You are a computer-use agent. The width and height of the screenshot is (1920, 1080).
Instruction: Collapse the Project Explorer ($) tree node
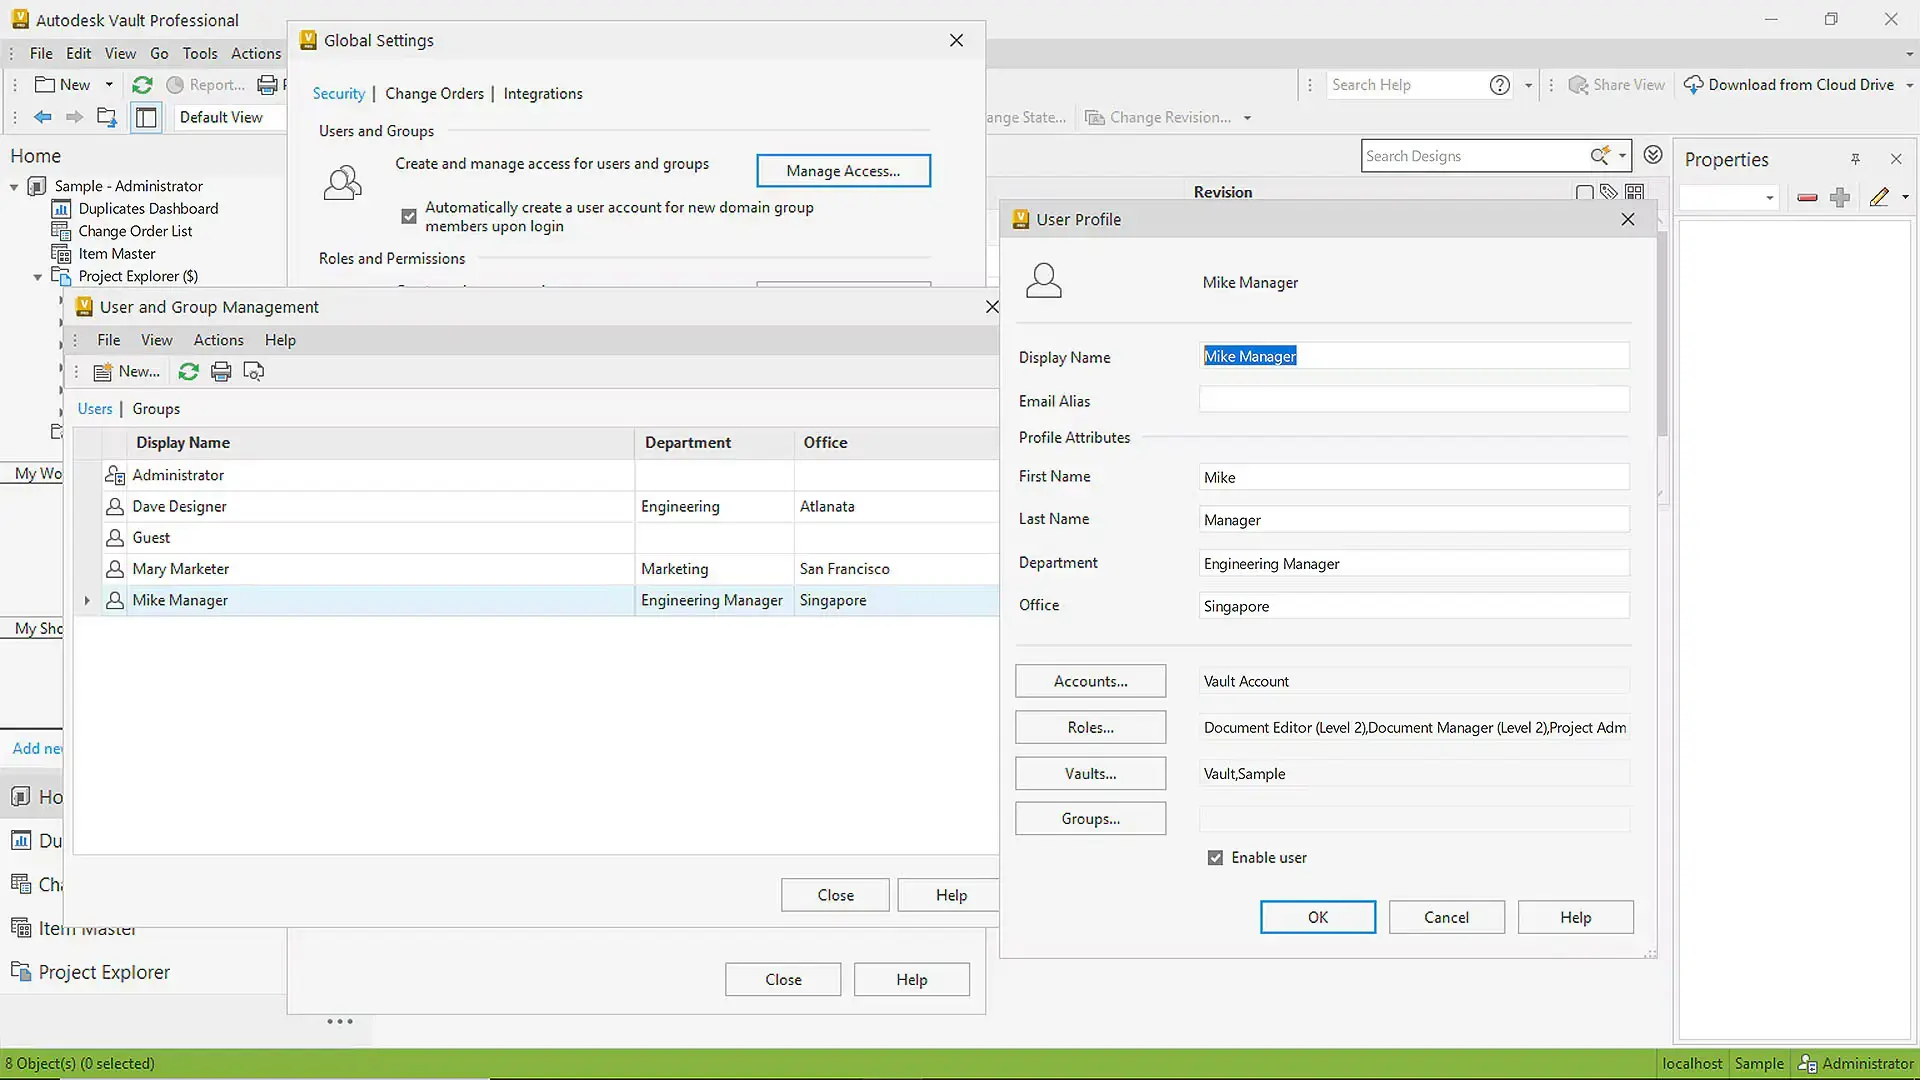click(38, 277)
